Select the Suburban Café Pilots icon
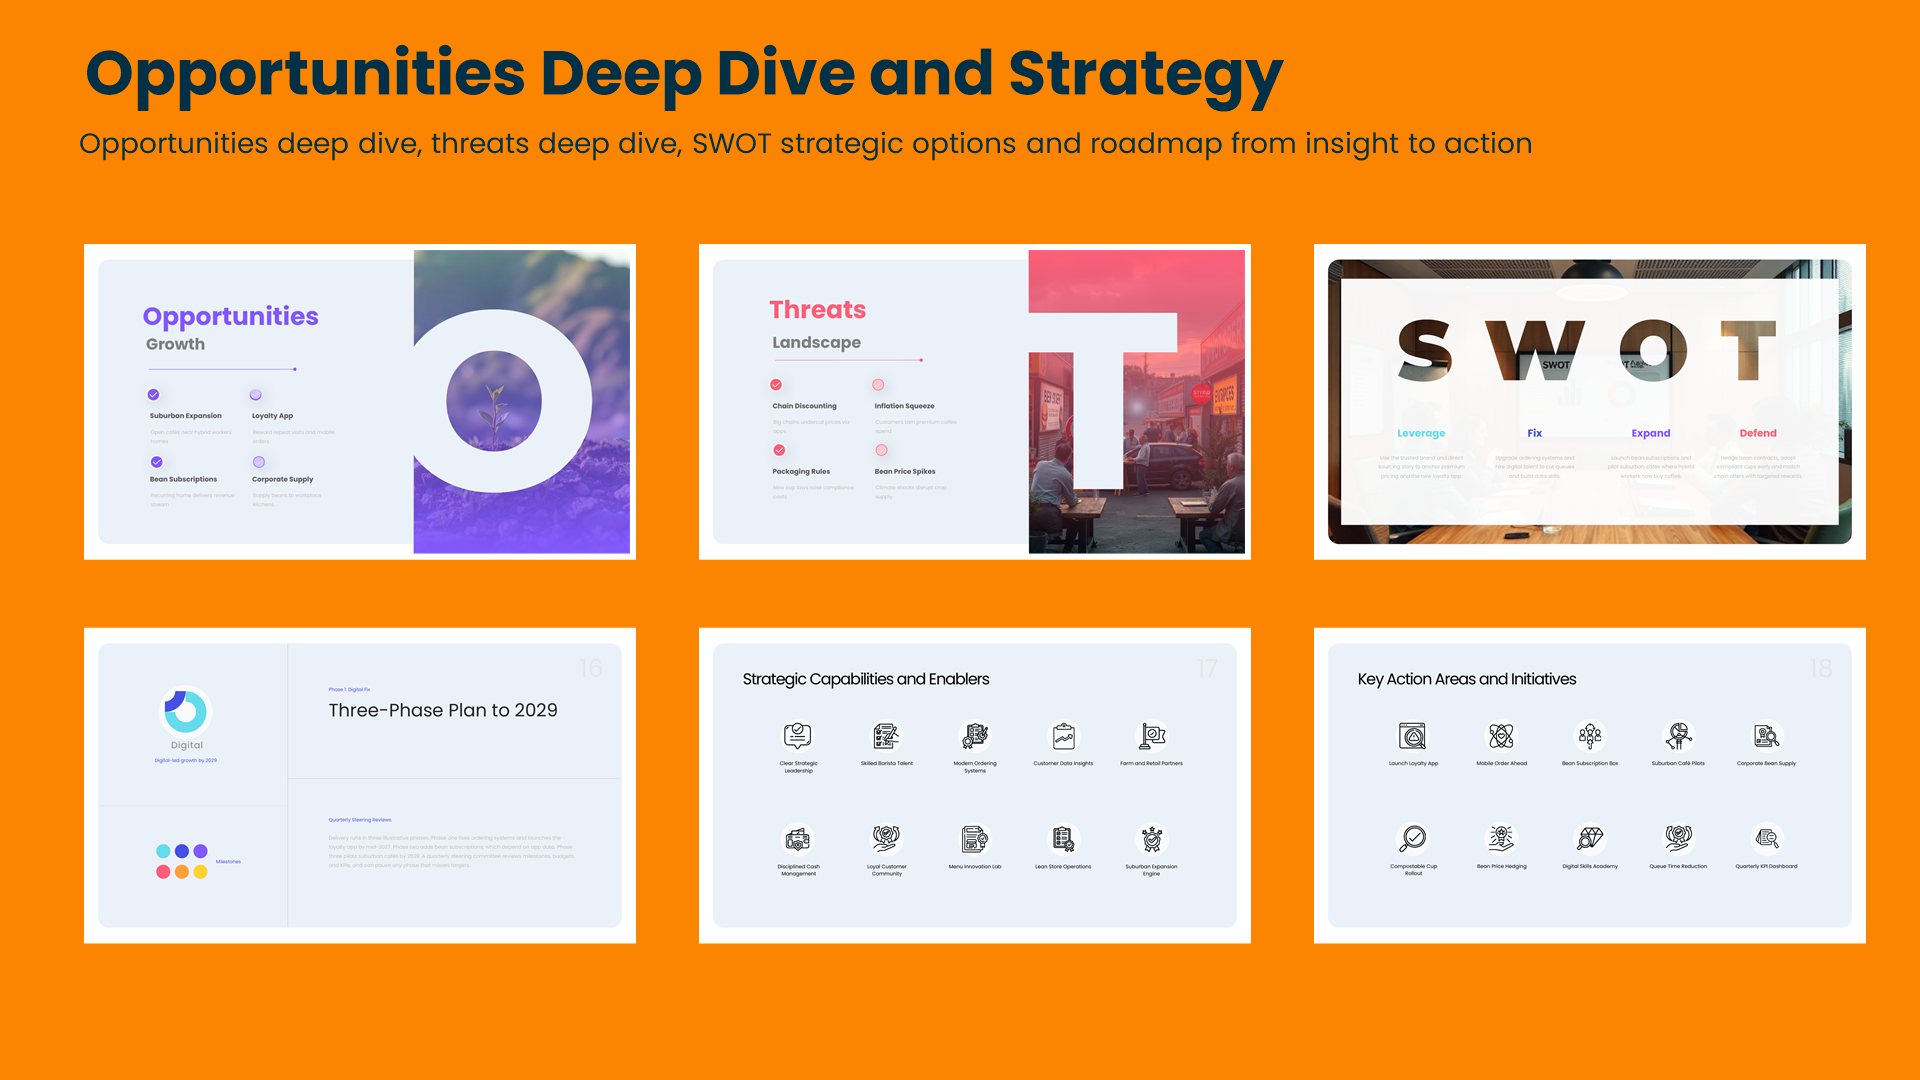The height and width of the screenshot is (1080, 1920). [x=1678, y=736]
